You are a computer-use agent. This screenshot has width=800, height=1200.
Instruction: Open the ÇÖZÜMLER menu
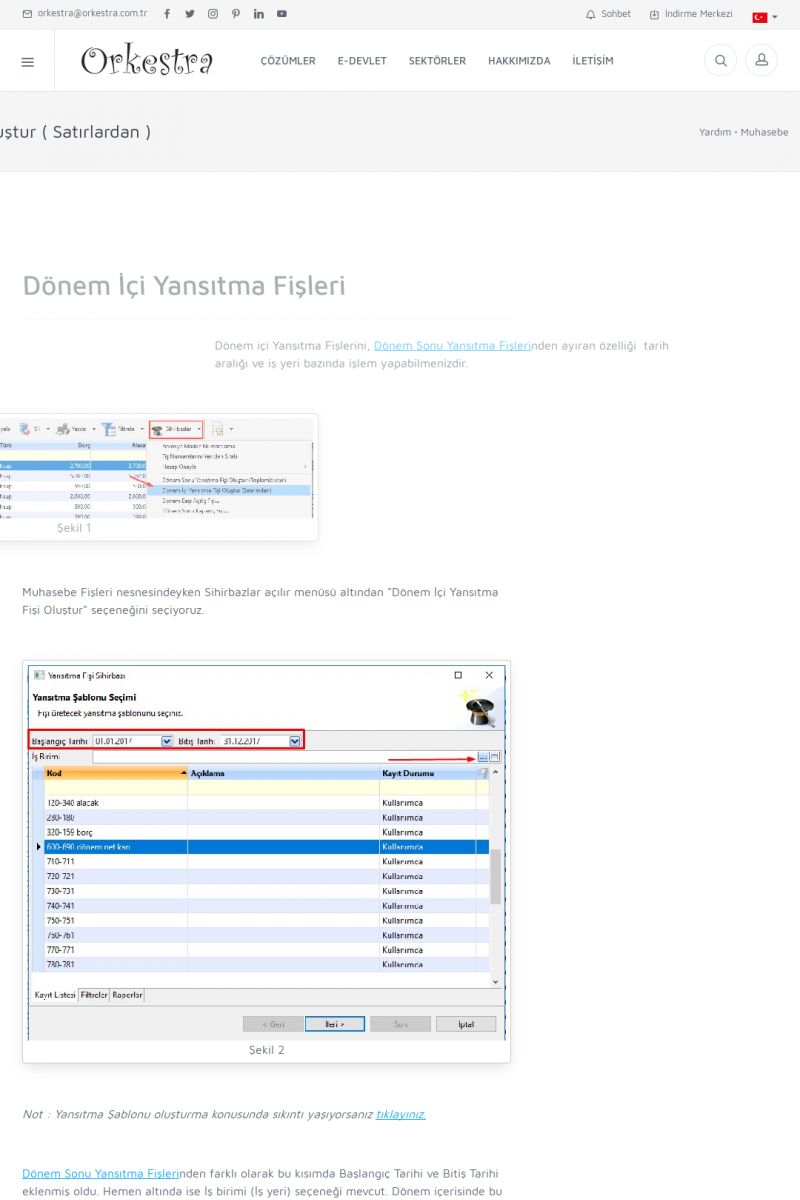pos(288,61)
